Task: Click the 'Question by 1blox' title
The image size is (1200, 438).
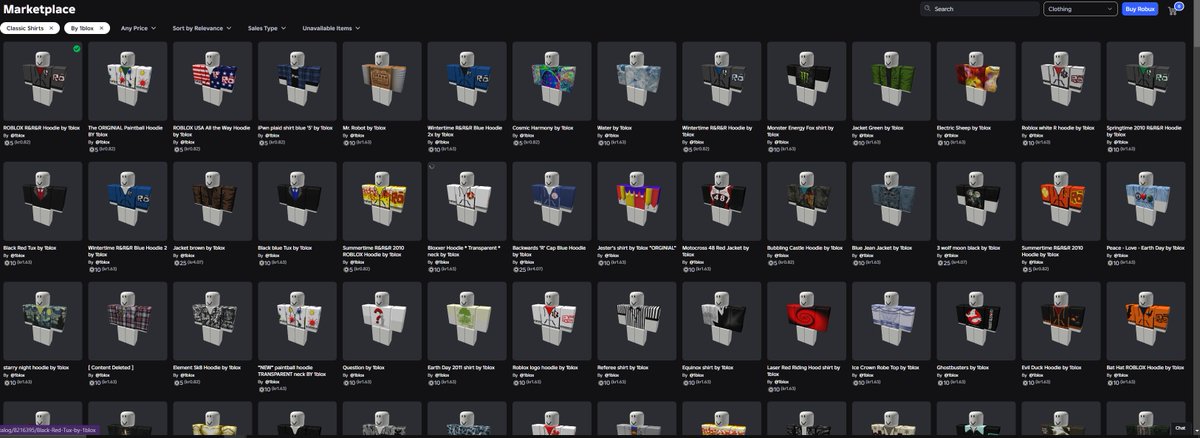Action: click(364, 368)
